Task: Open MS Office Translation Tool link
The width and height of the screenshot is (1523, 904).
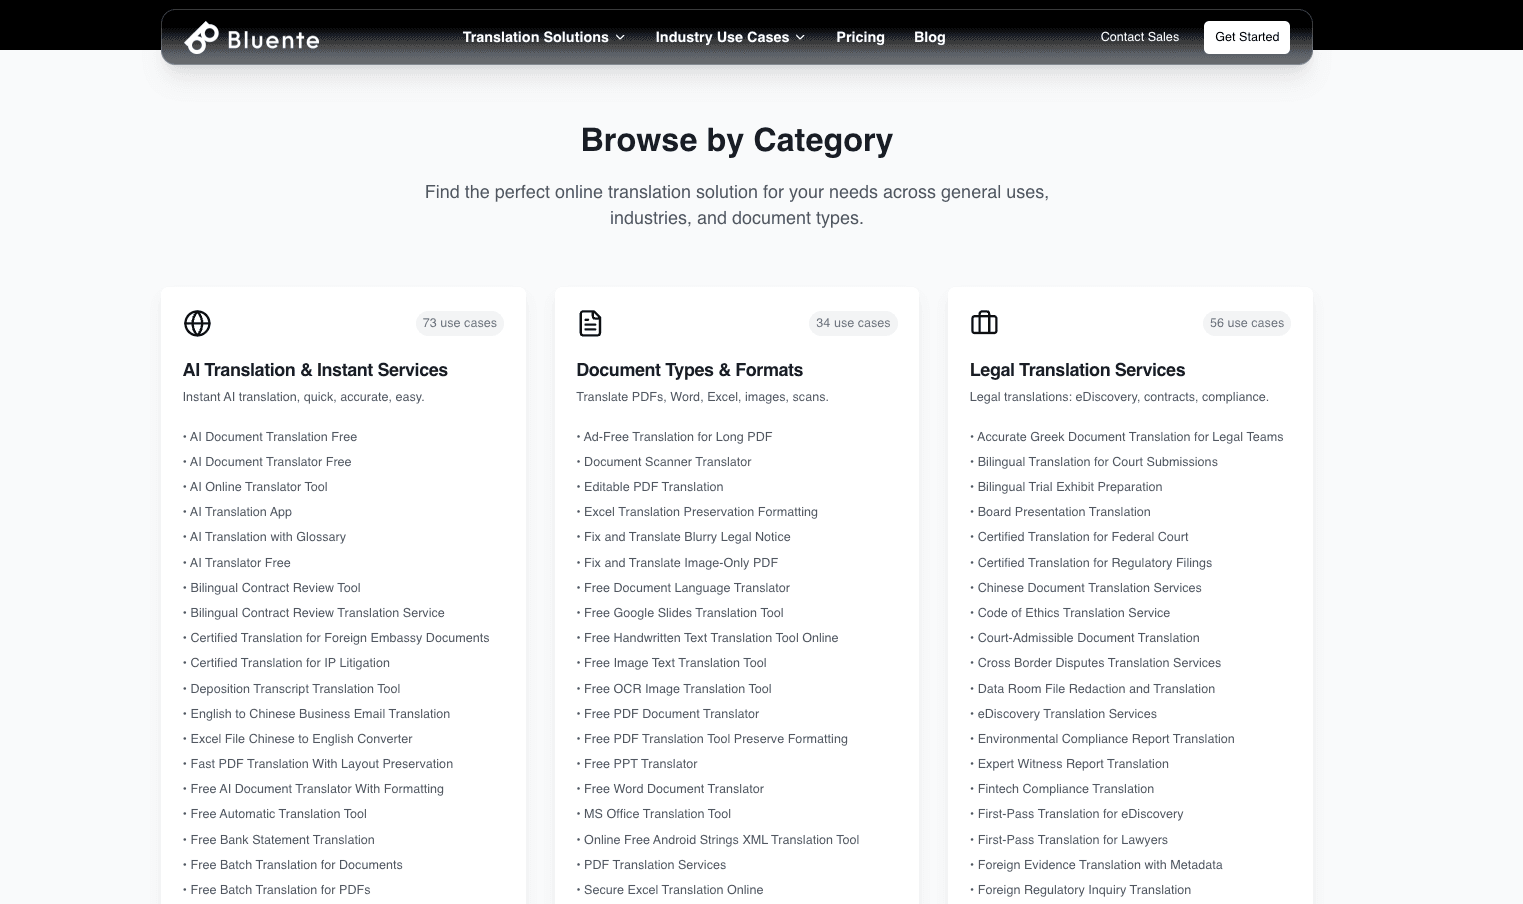Action: 657,814
